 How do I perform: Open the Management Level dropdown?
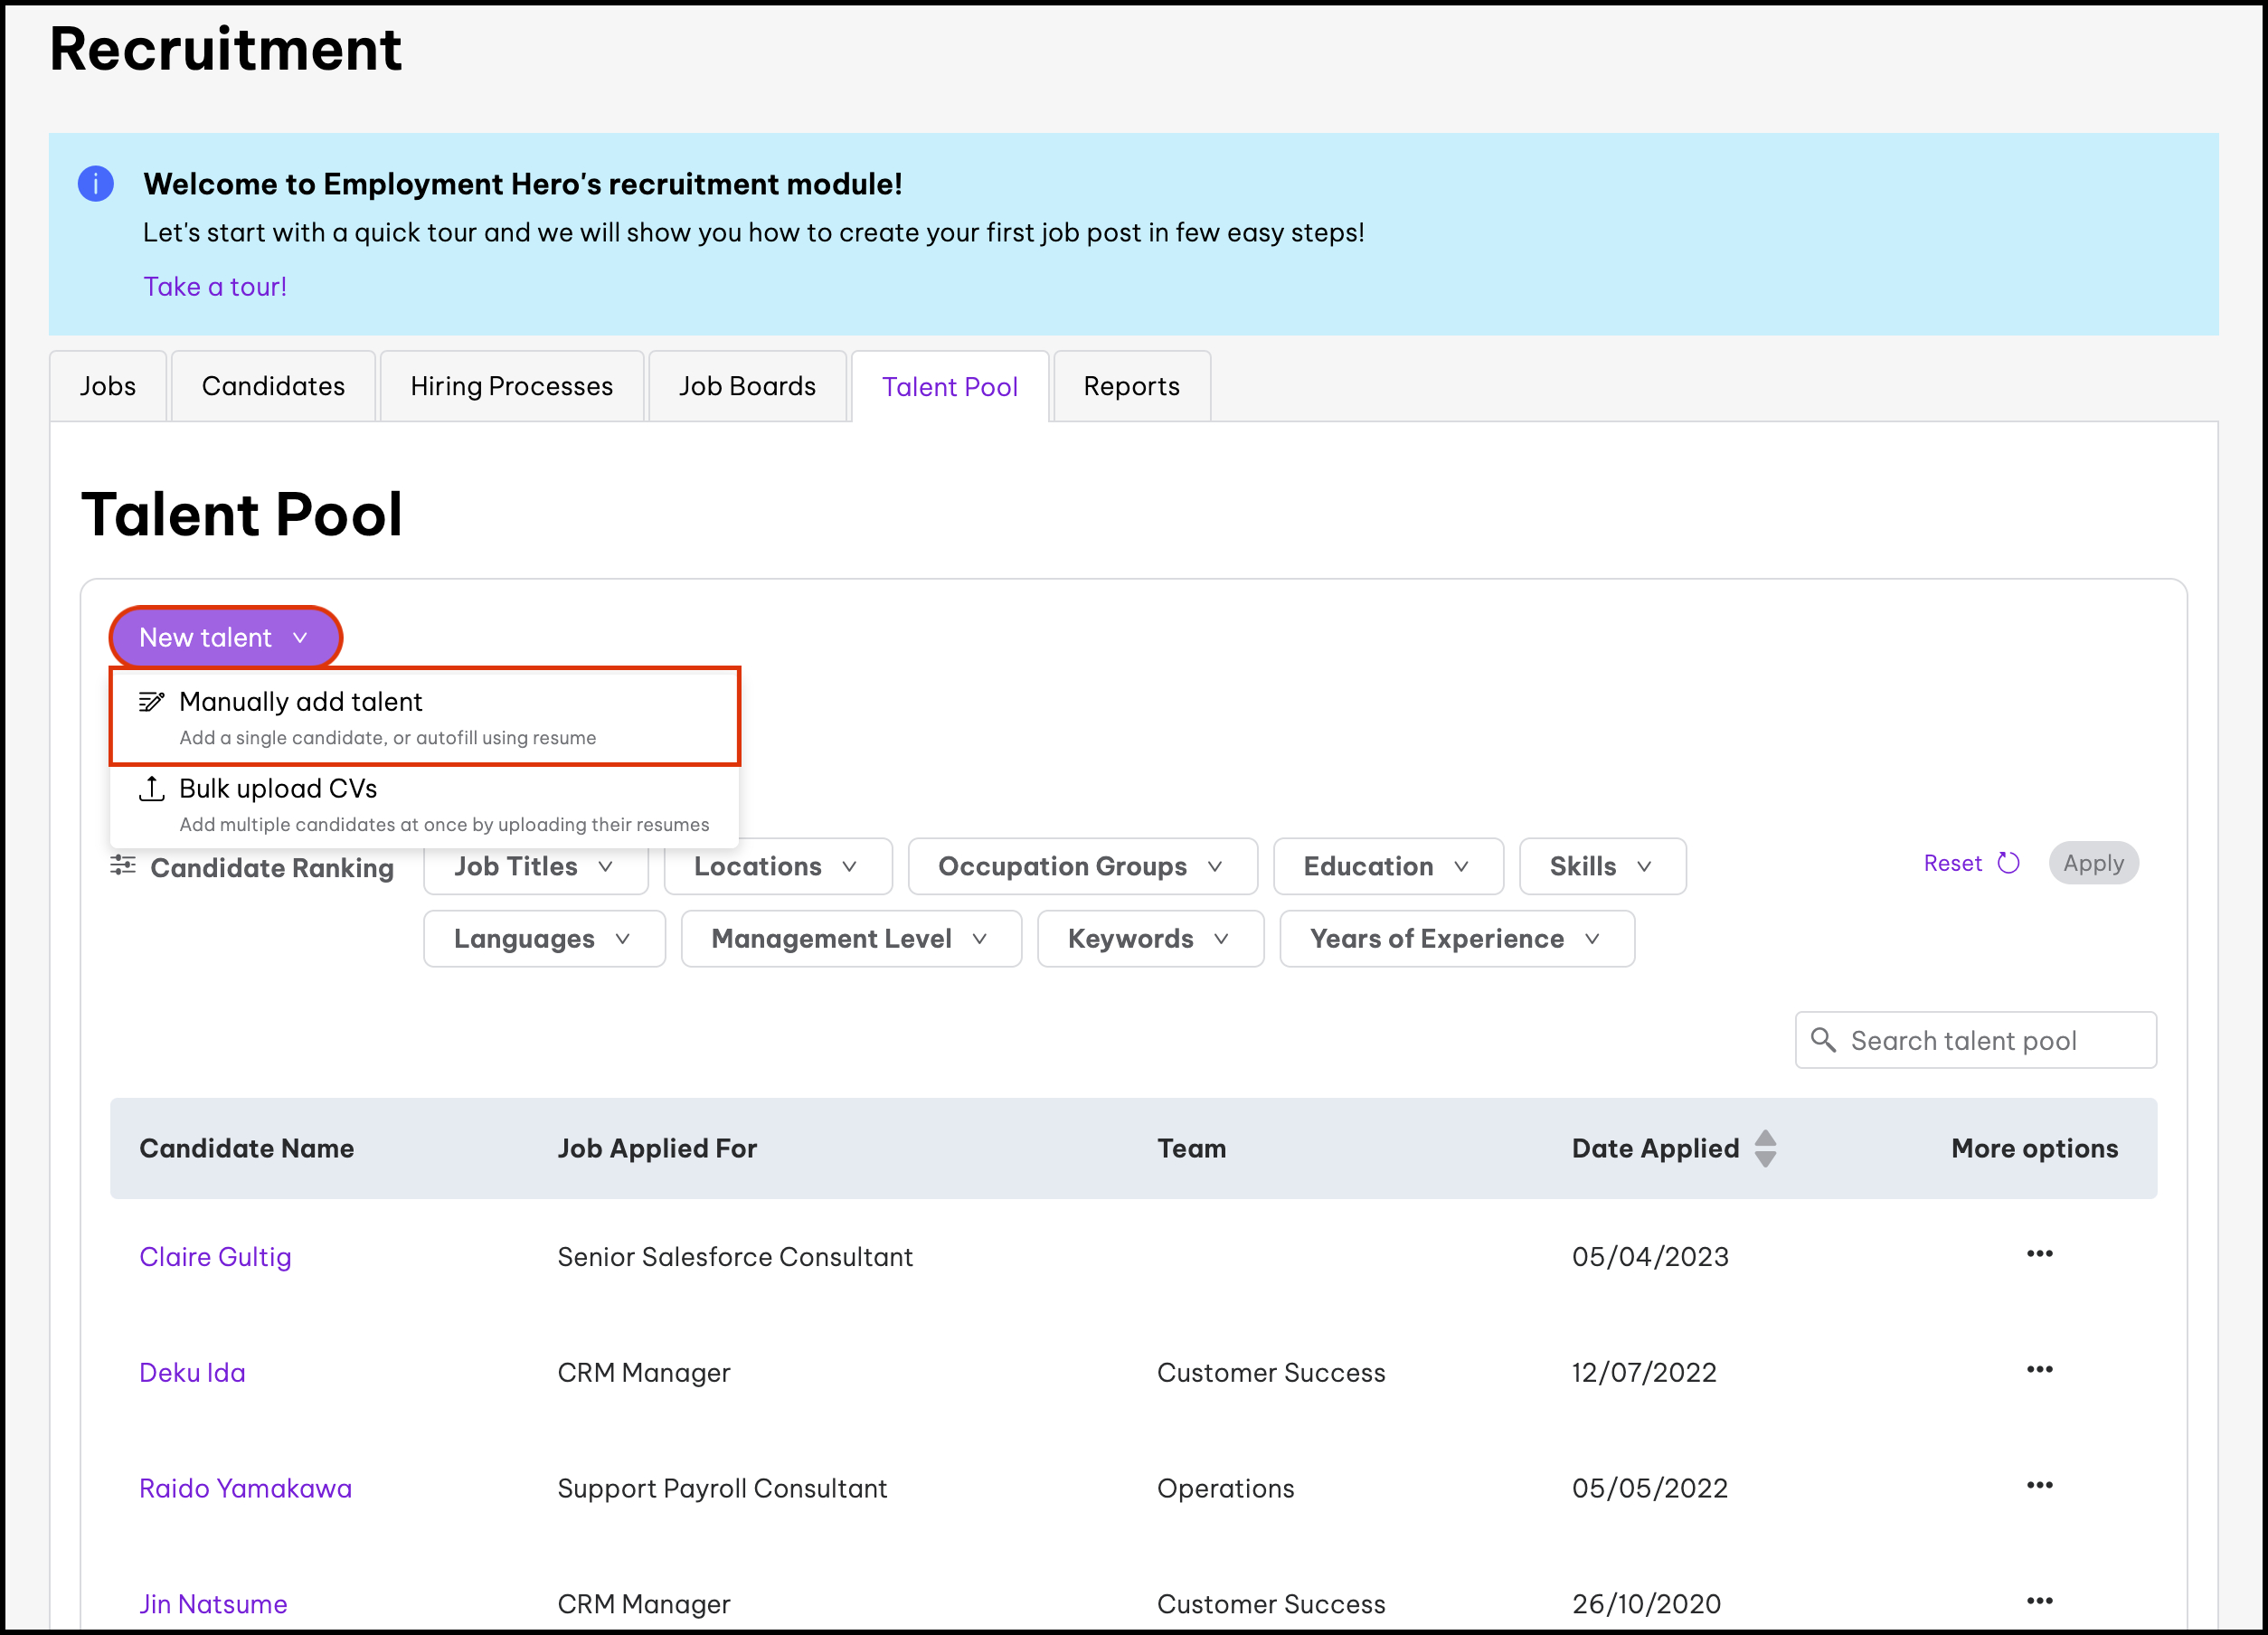(x=850, y=939)
